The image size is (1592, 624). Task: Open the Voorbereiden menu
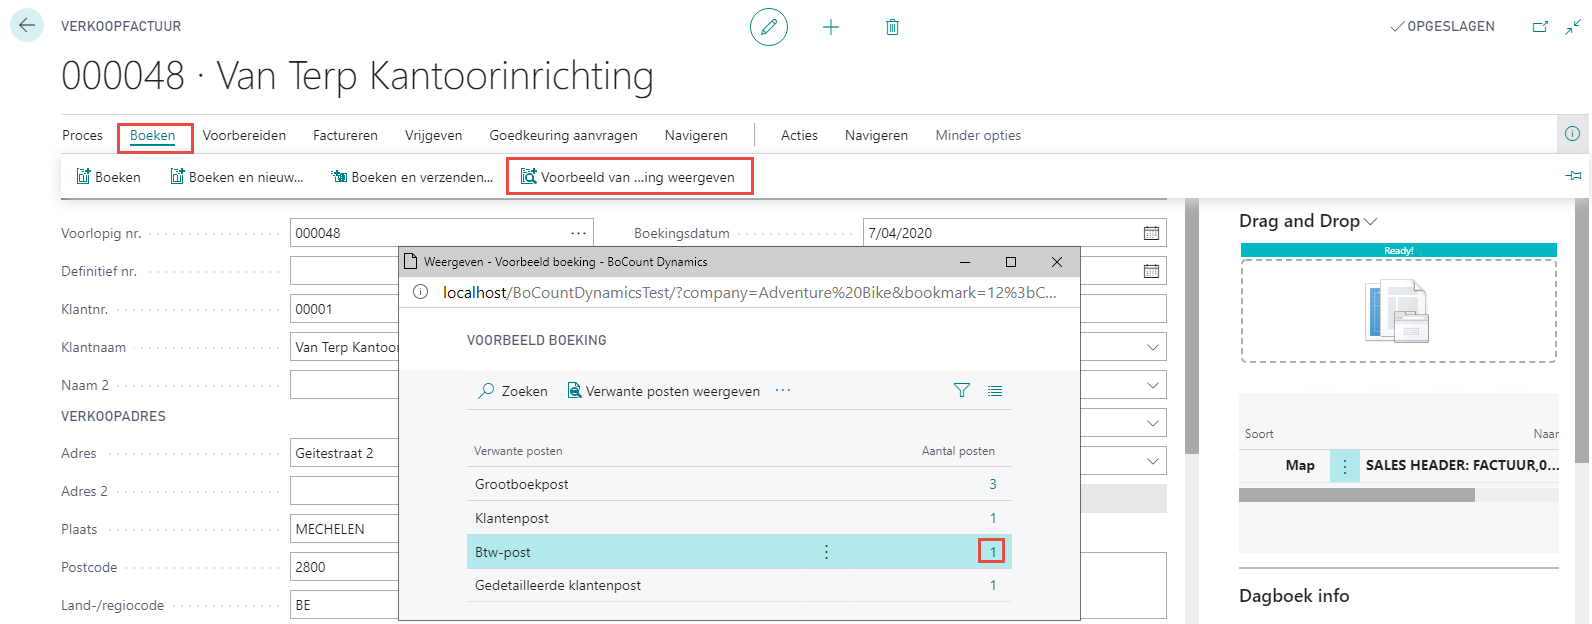(x=244, y=135)
